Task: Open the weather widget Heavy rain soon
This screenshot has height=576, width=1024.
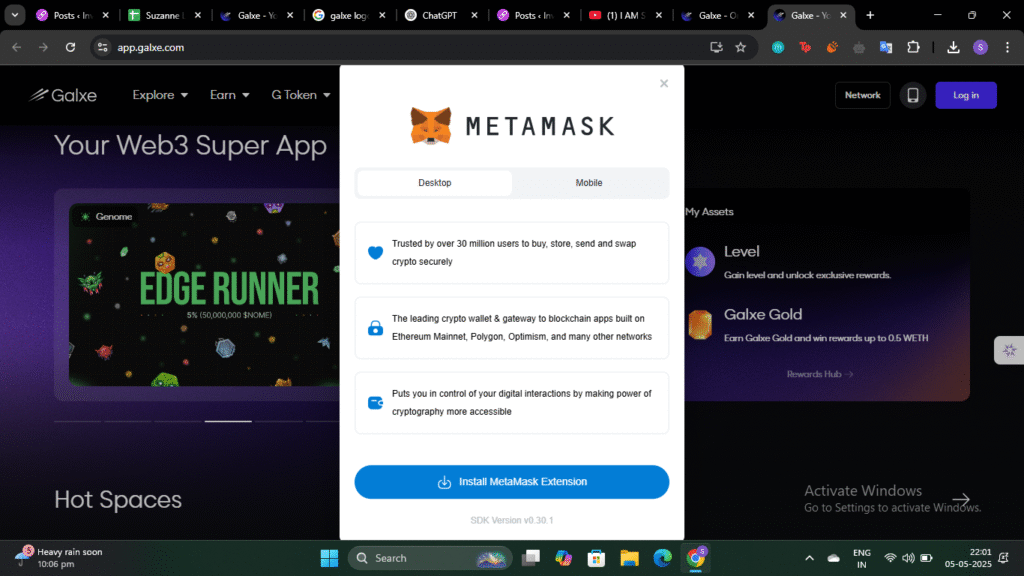Action: [59, 558]
